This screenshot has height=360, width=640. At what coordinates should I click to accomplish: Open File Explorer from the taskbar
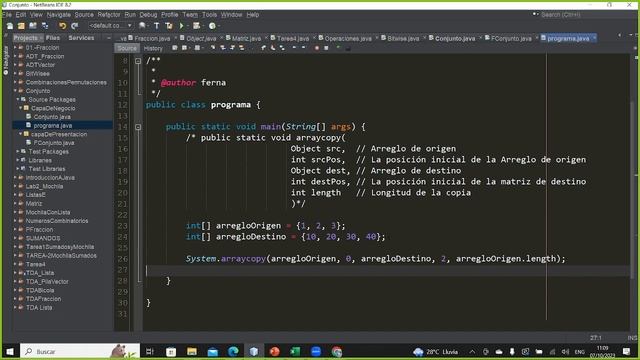(192, 351)
